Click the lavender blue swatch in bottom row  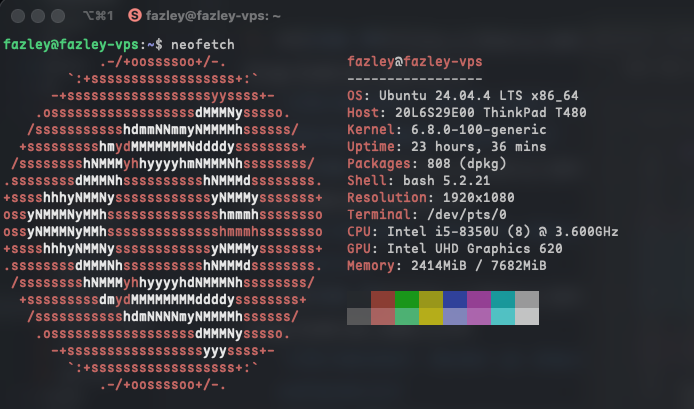pyautogui.click(x=455, y=316)
